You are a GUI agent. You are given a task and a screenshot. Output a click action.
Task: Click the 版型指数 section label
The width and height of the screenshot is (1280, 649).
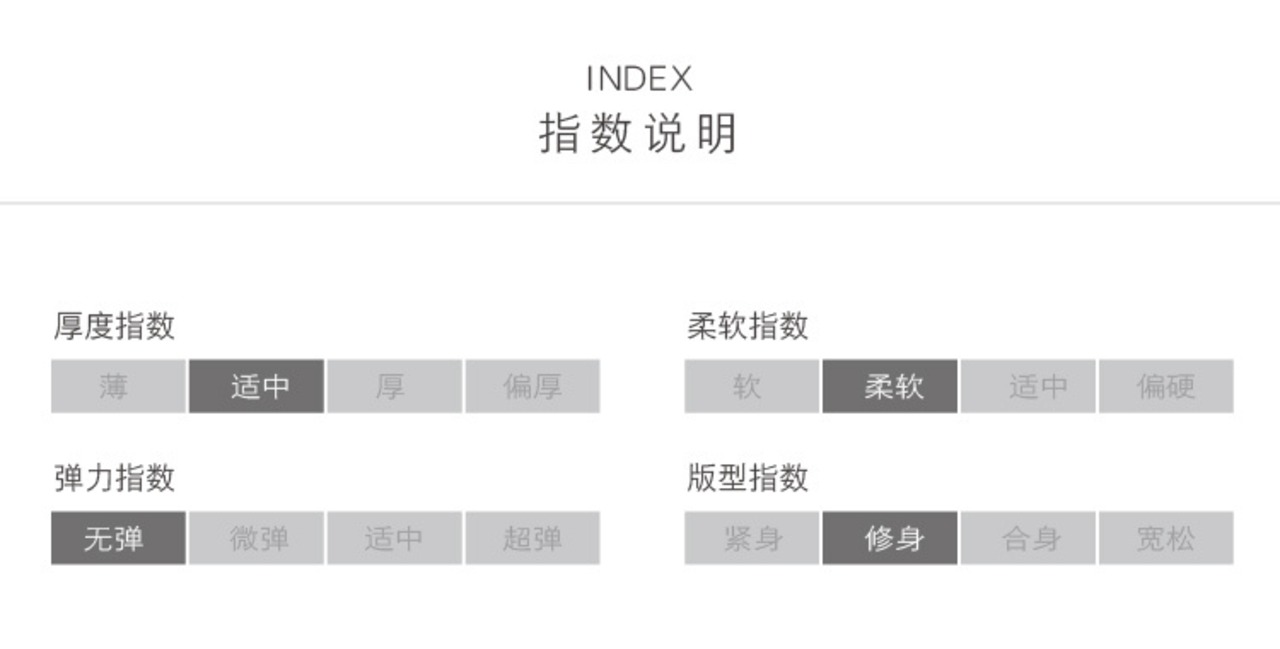tap(747, 478)
